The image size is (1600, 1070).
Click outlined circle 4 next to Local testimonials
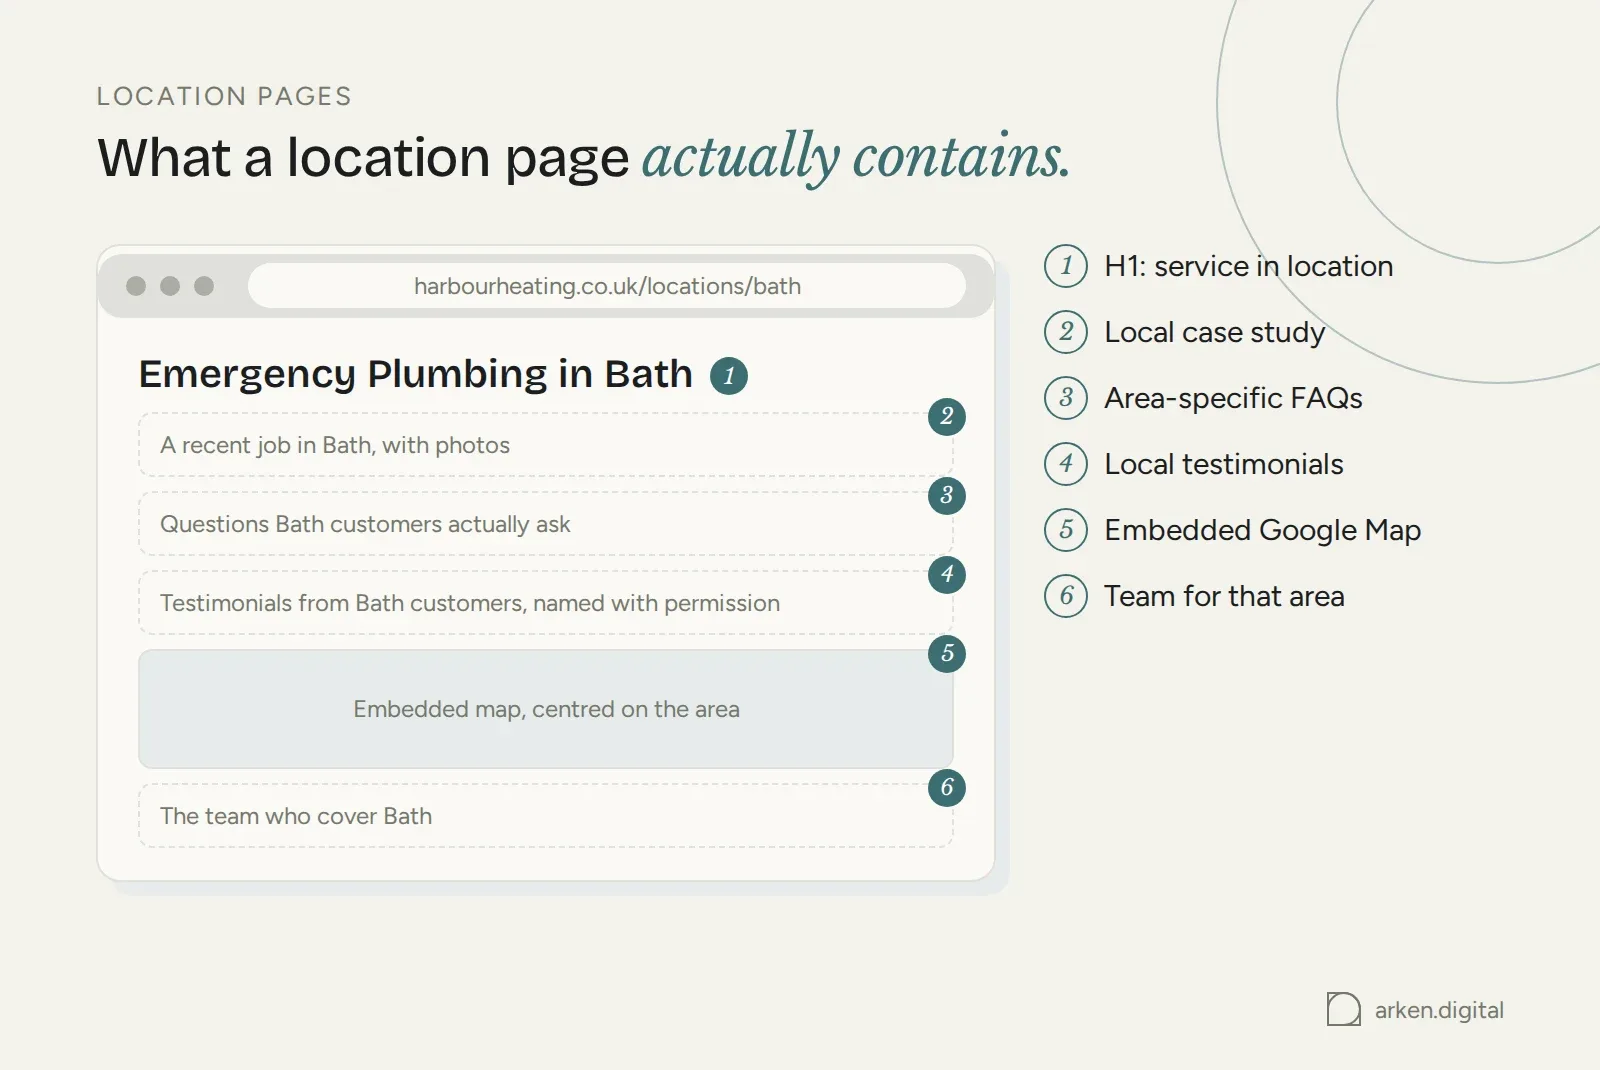[x=1066, y=464]
